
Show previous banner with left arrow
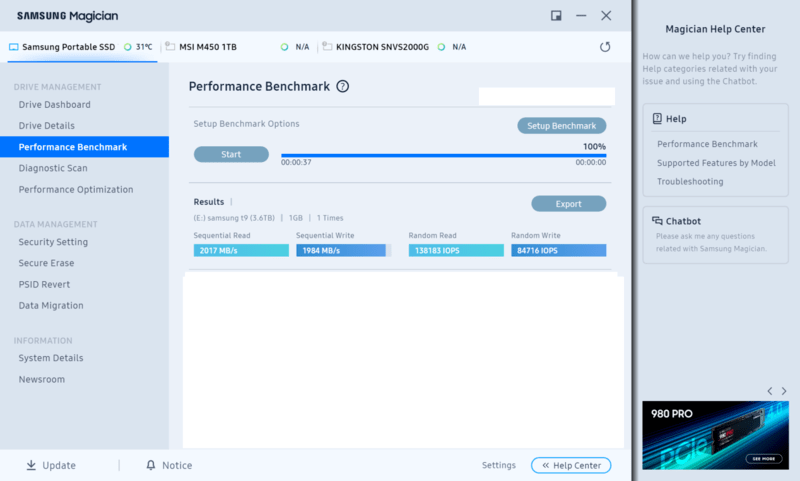[x=769, y=391]
